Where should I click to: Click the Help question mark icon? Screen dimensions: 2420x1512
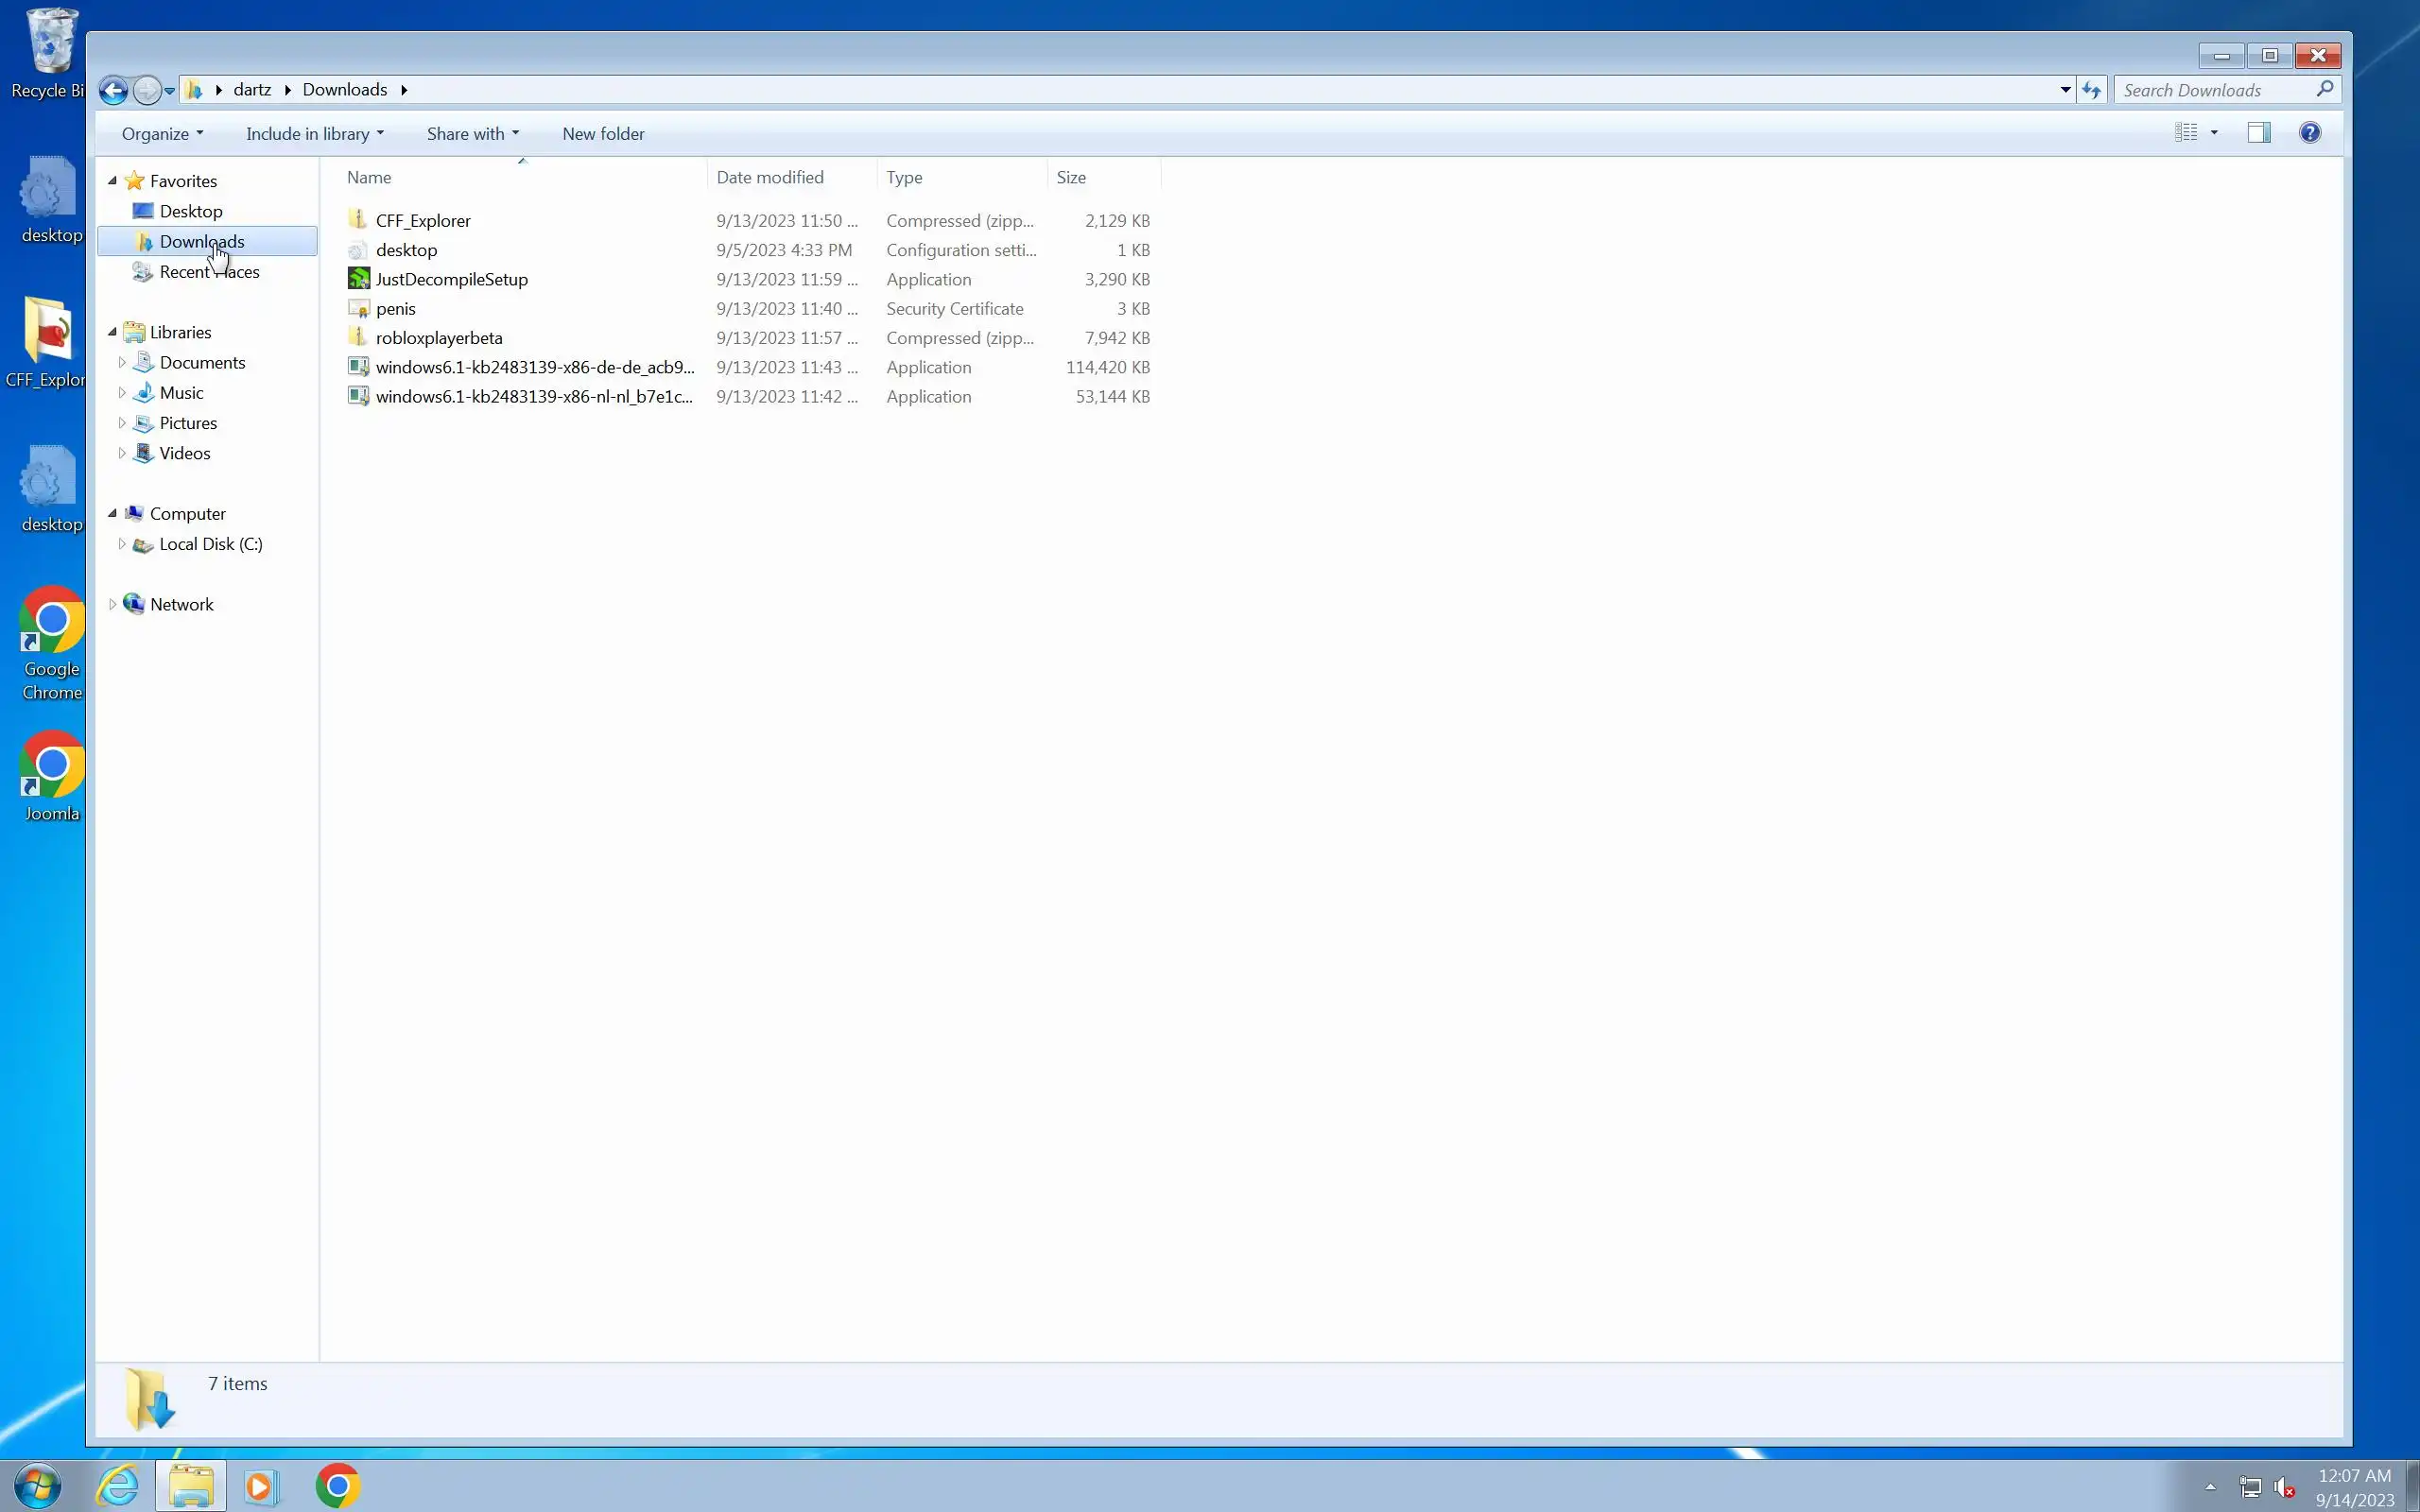tap(2309, 133)
